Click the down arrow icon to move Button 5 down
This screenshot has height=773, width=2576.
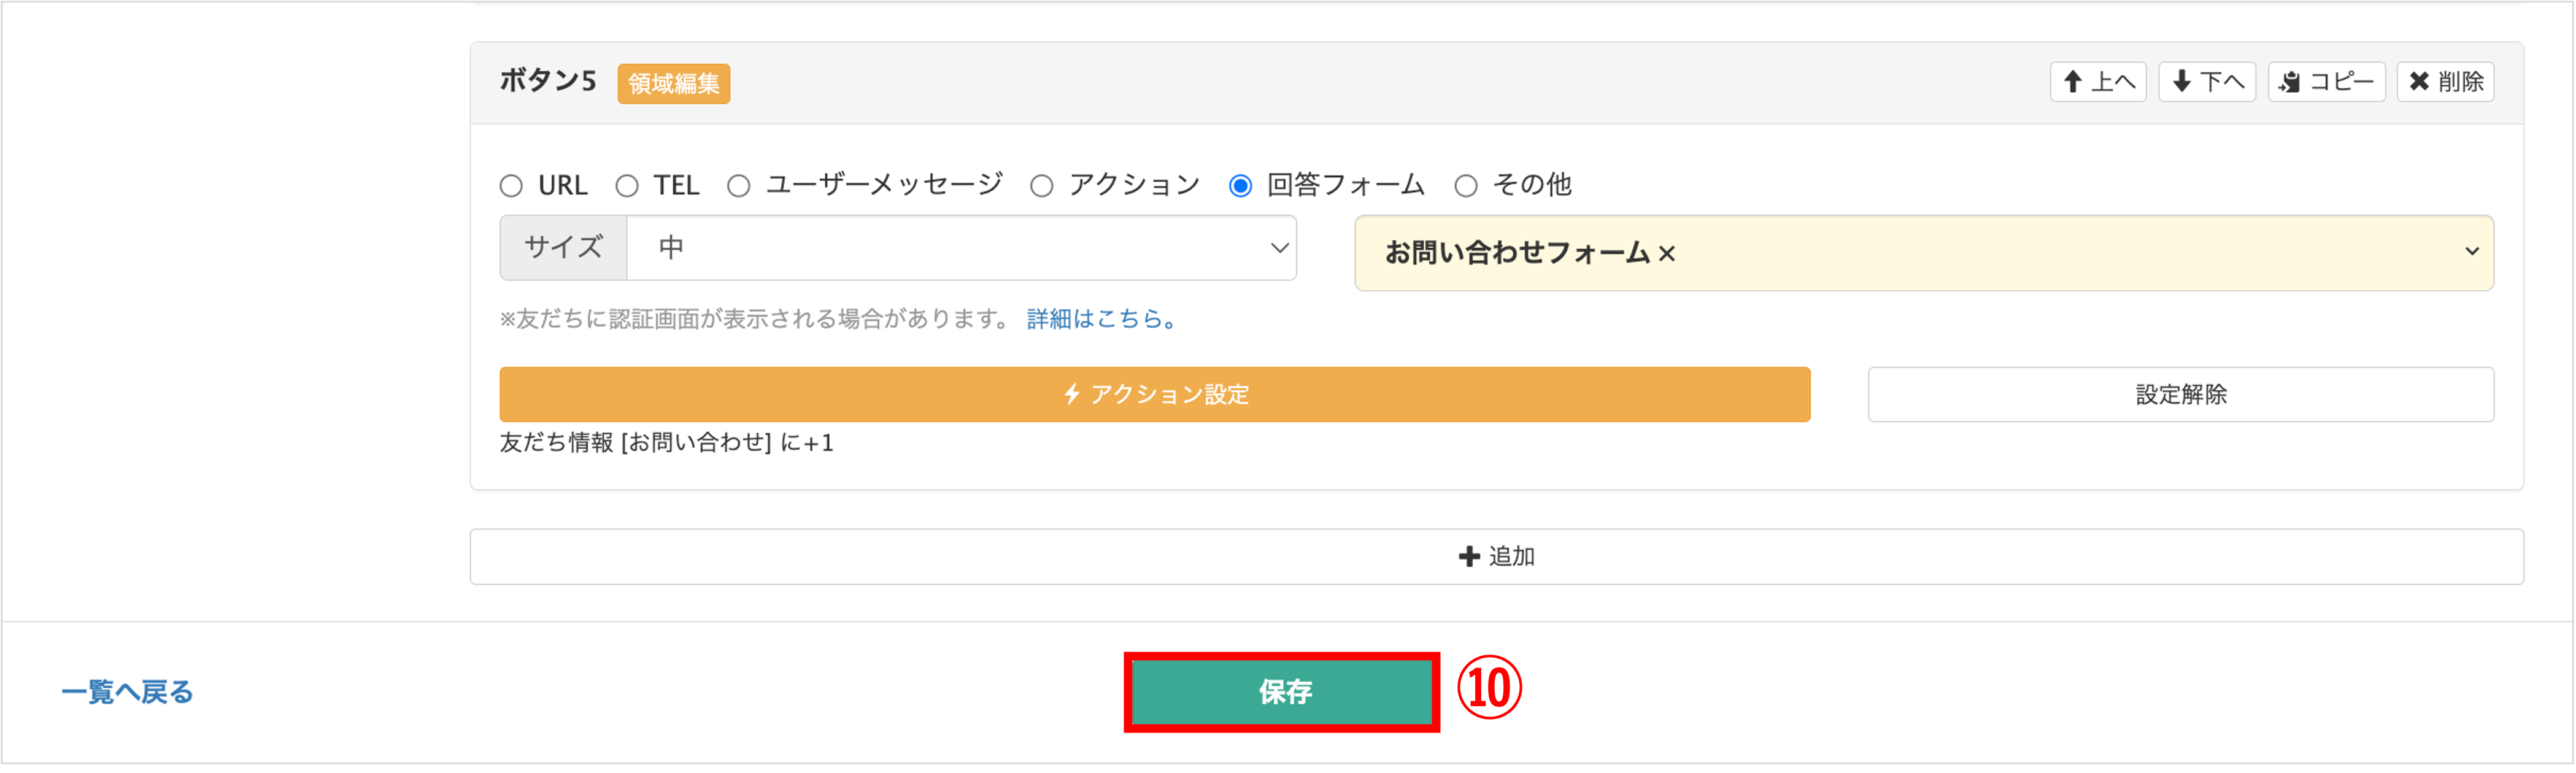tap(2182, 82)
